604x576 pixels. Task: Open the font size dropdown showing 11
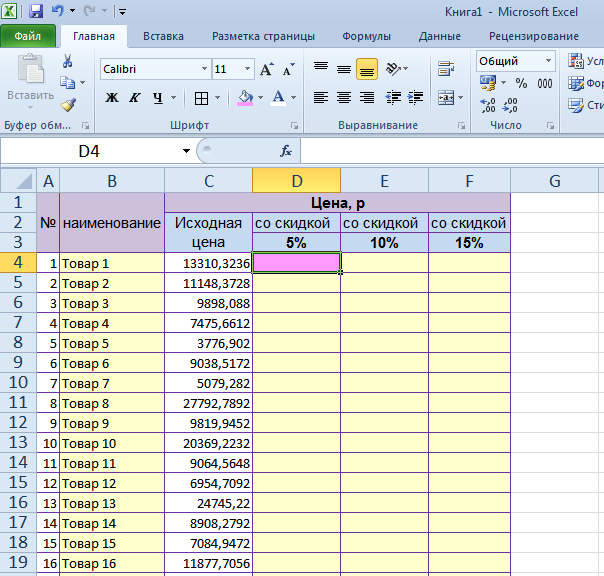pos(247,70)
